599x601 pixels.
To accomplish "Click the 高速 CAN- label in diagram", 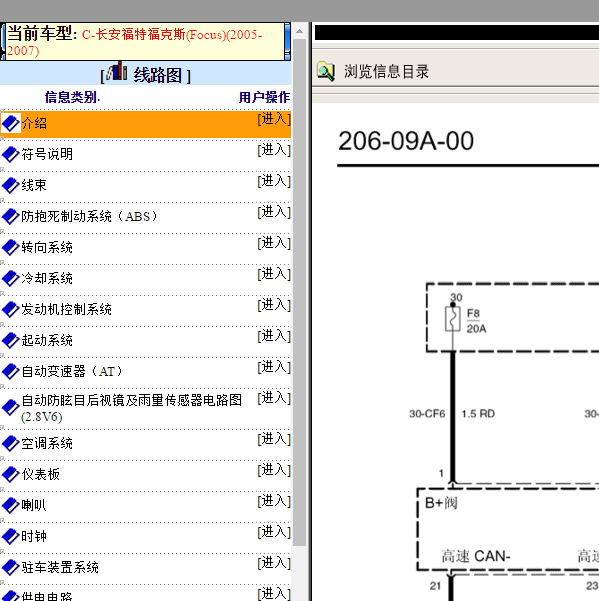I will (x=476, y=556).
